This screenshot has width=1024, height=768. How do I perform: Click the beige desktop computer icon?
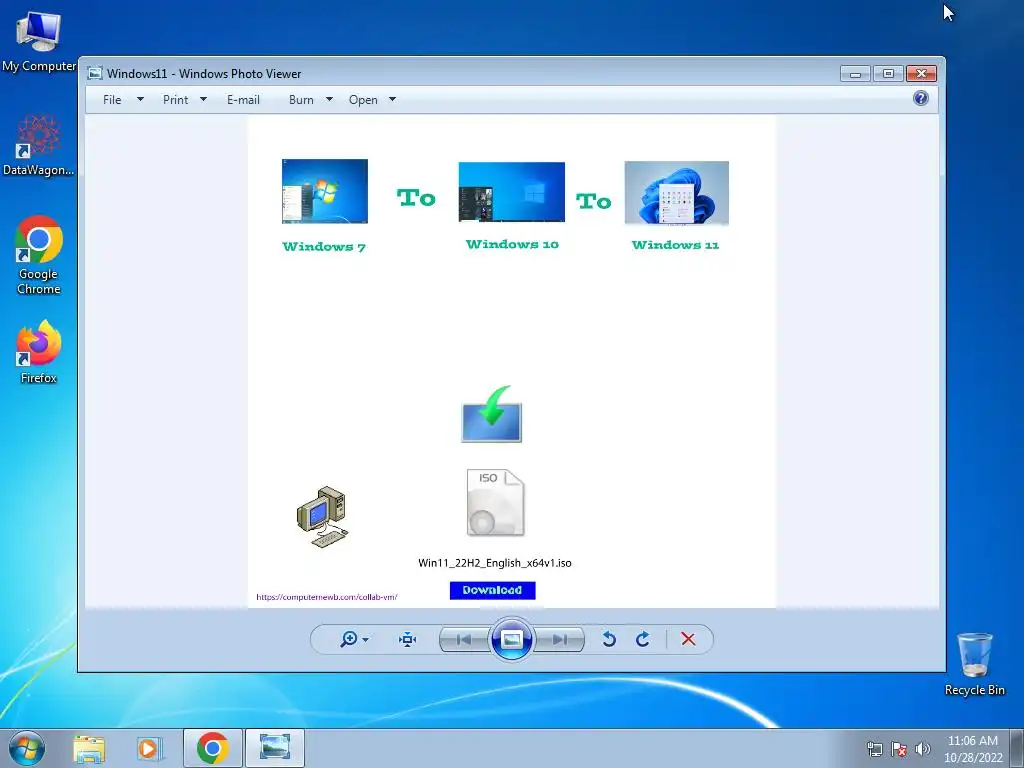322,517
